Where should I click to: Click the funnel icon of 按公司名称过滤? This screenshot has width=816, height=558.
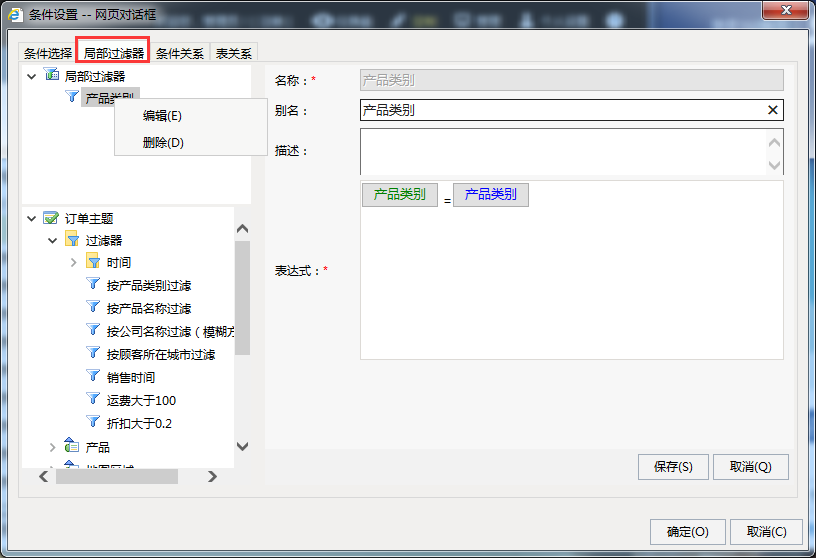click(93, 329)
